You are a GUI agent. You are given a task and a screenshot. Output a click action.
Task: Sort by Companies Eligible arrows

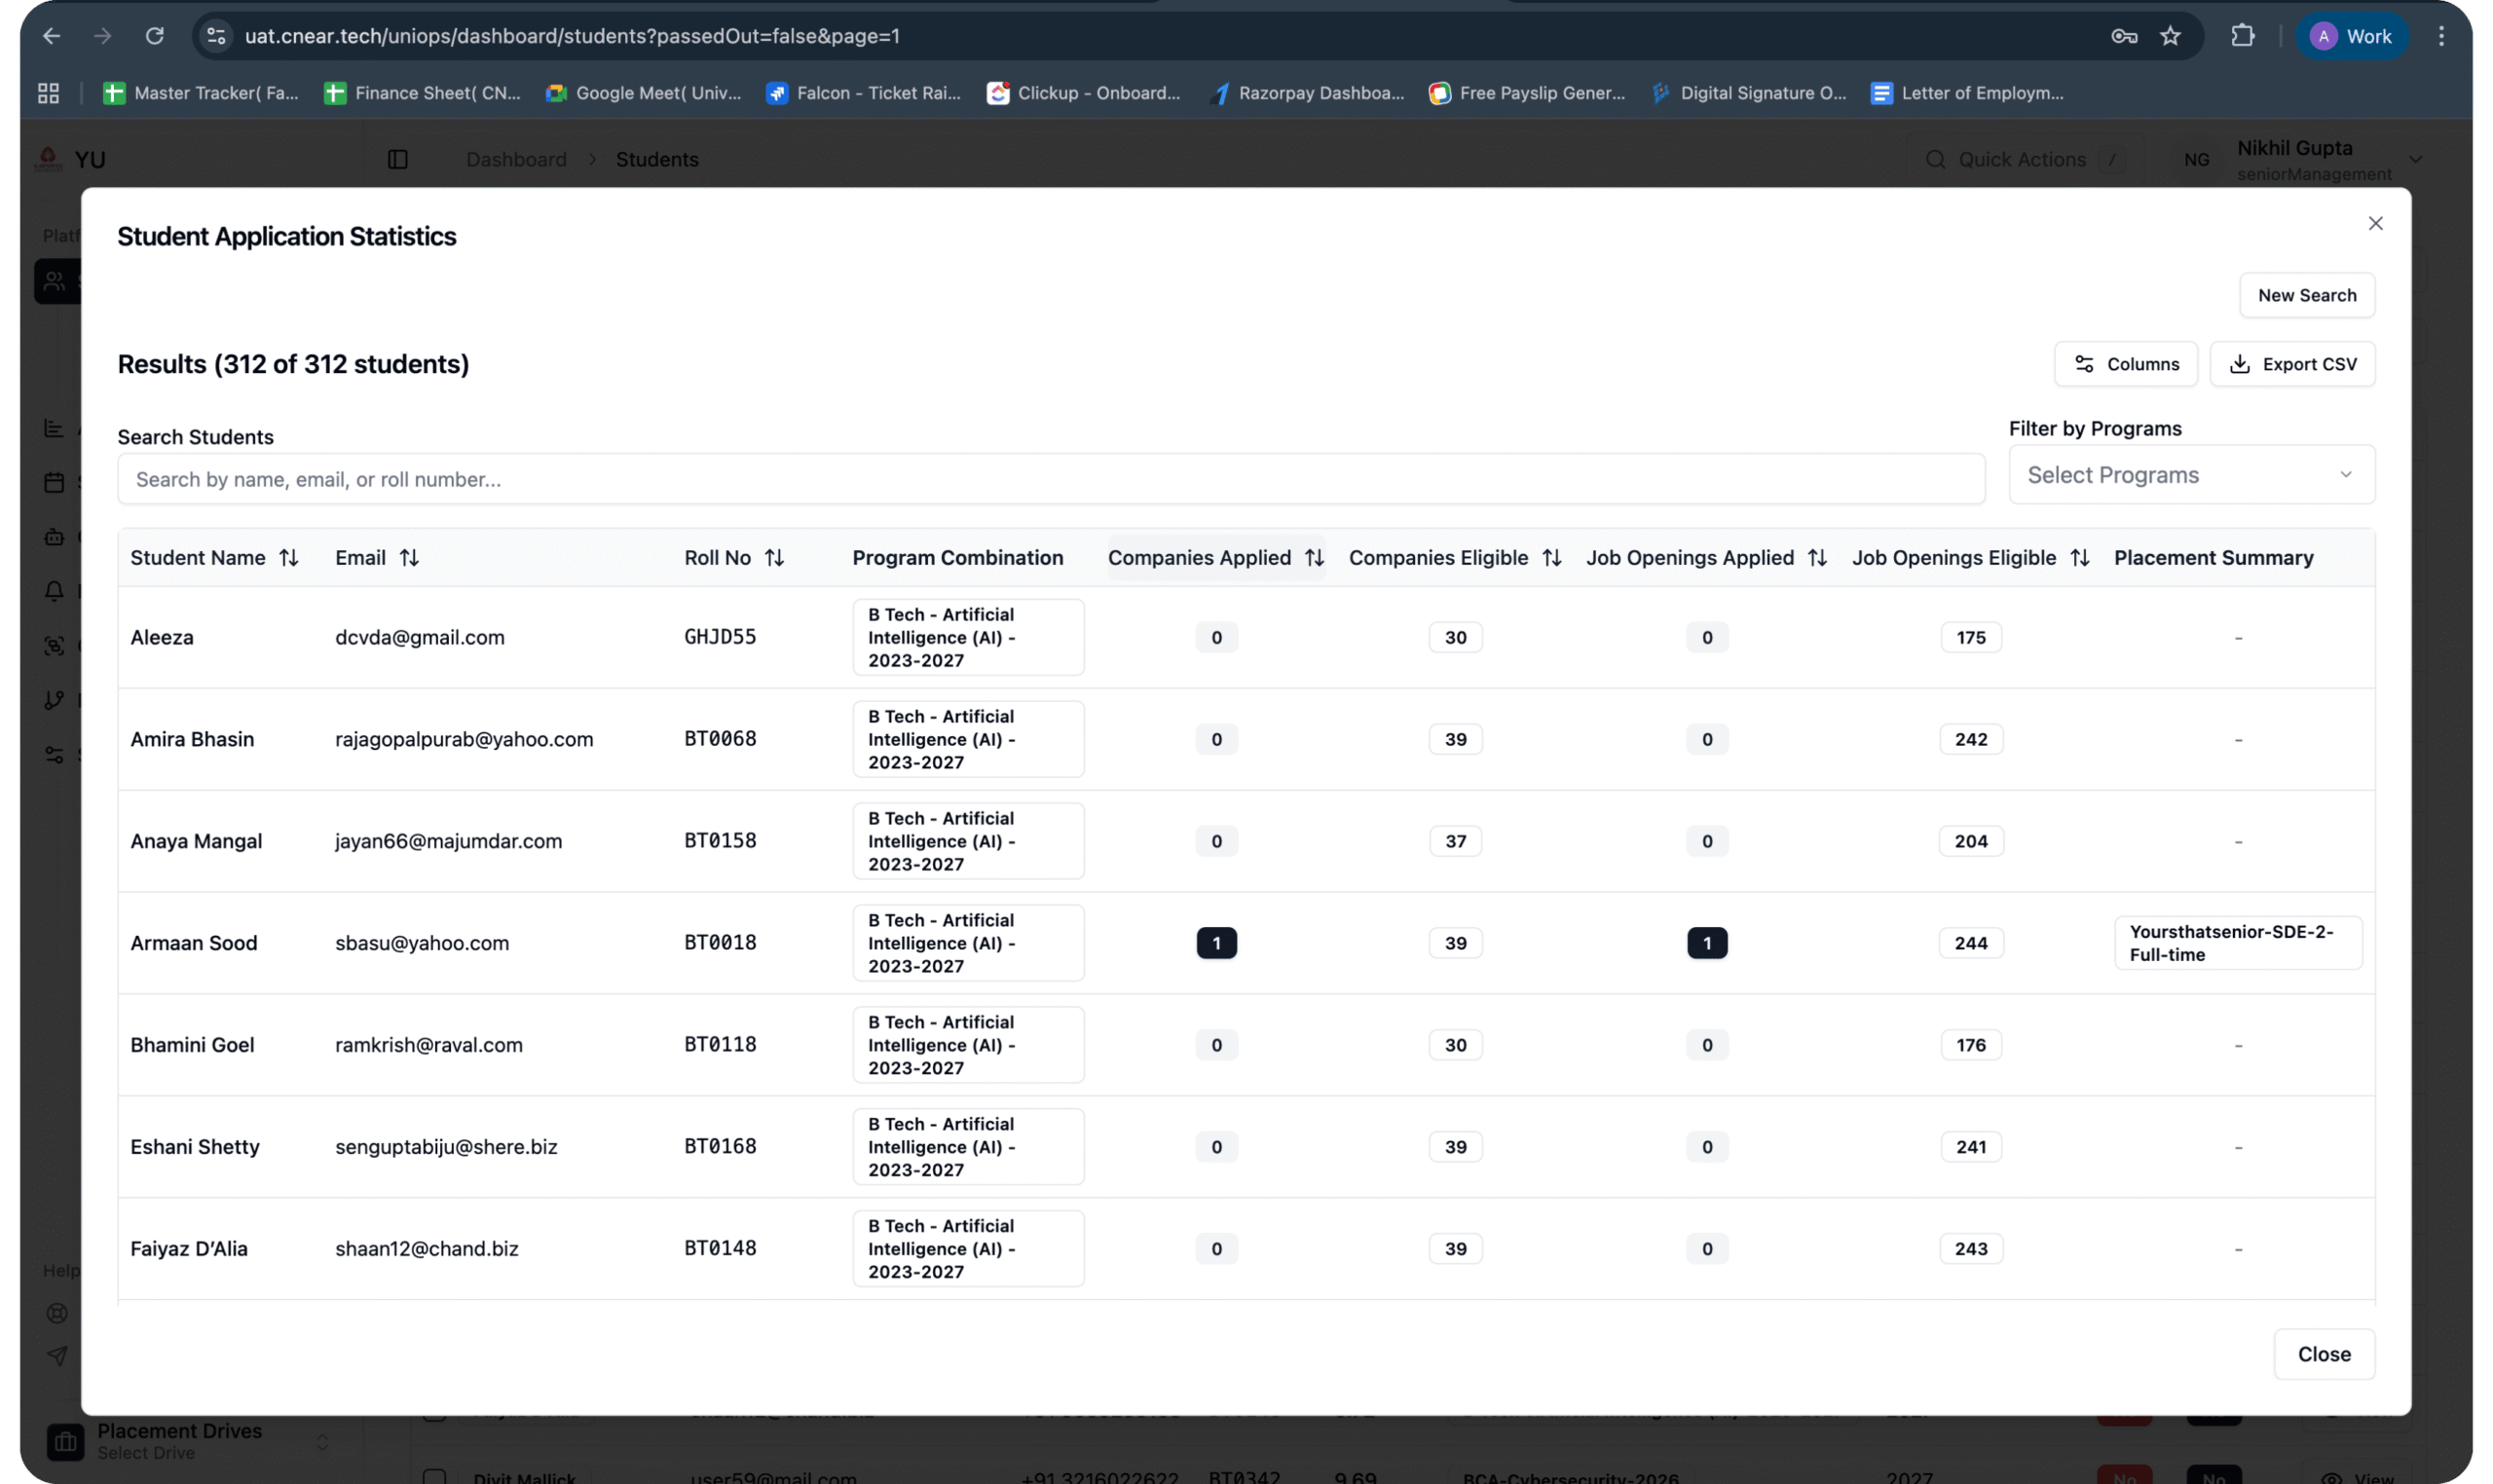click(1551, 558)
